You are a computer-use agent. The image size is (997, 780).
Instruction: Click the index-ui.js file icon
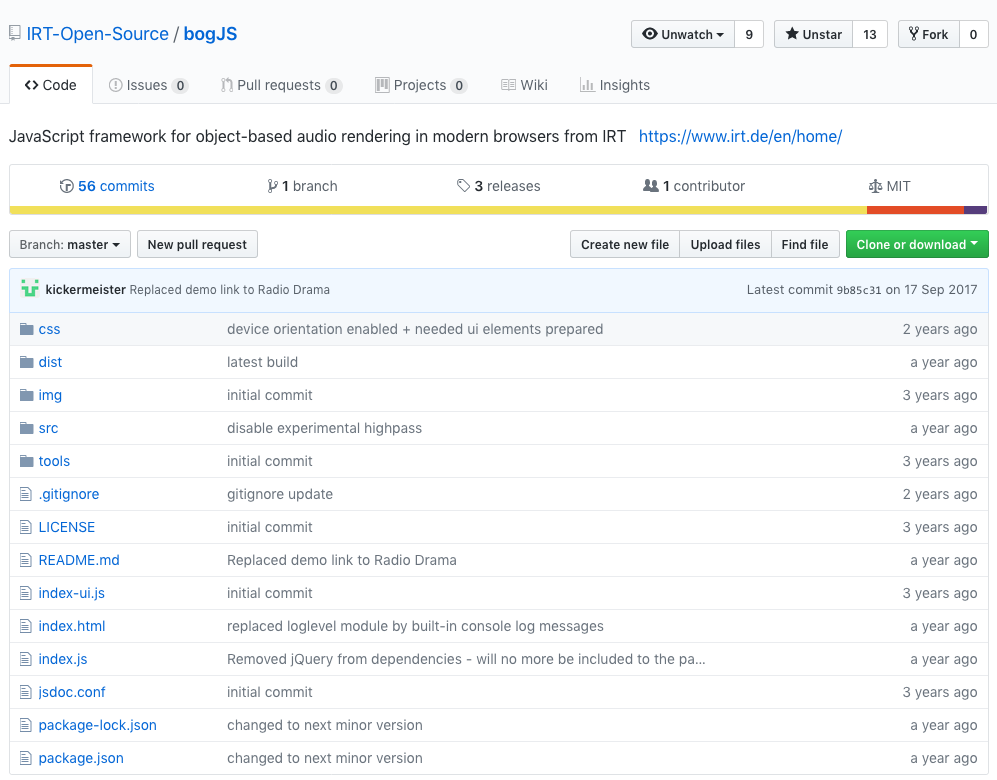coord(25,593)
